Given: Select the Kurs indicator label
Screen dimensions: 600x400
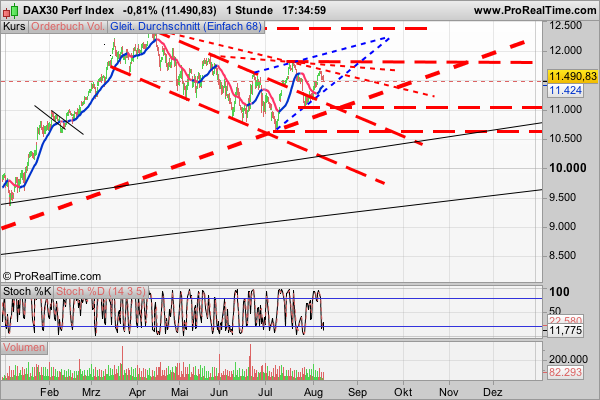Looking at the screenshot, I should coord(14,26).
